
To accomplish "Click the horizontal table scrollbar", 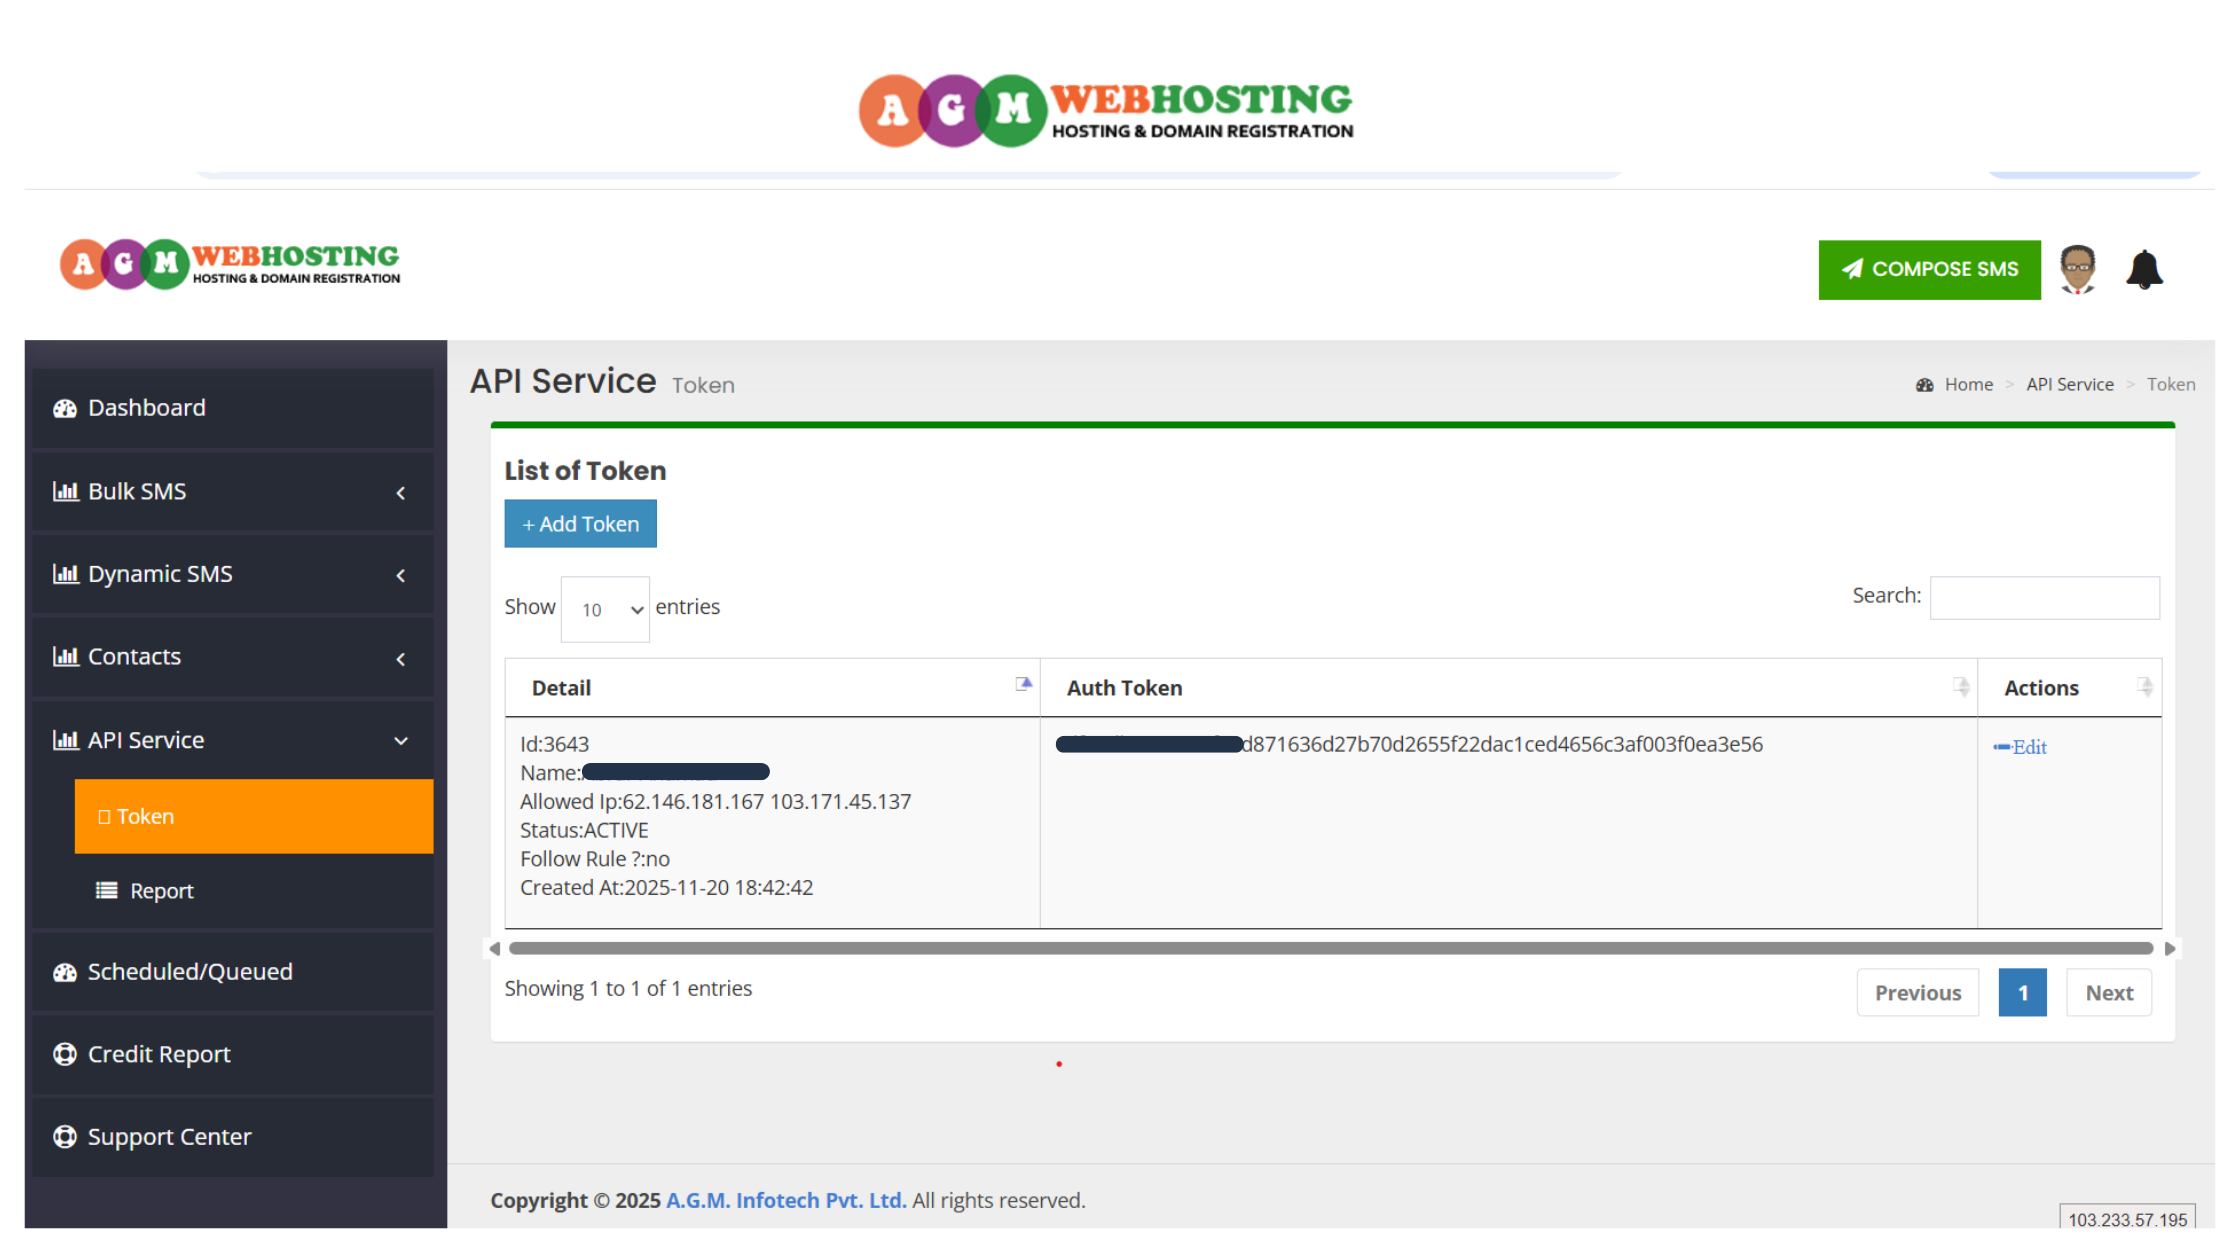I will (1330, 948).
